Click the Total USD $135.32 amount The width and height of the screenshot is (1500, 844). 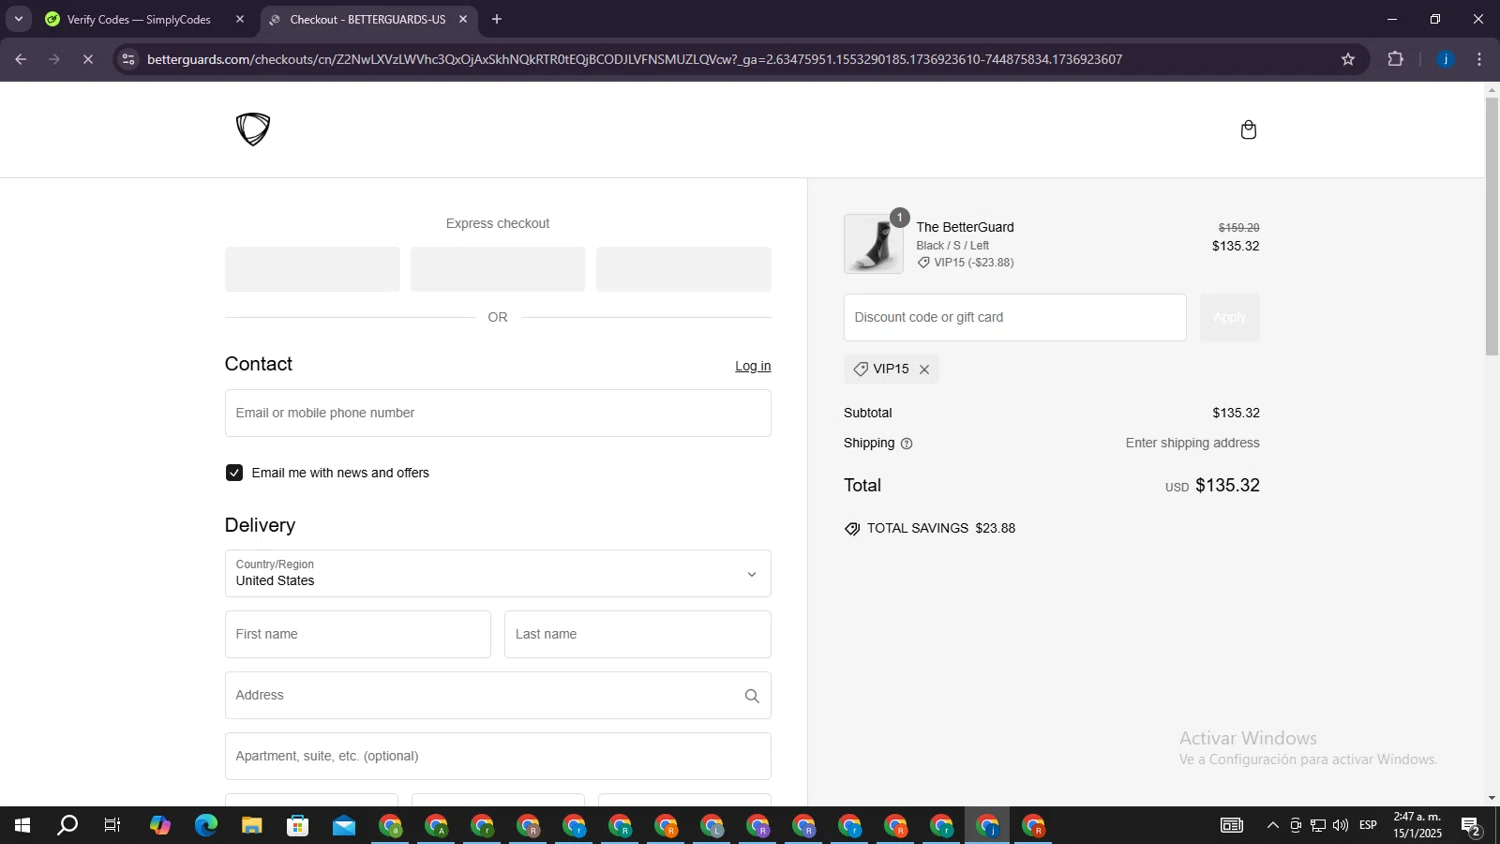1212,486
